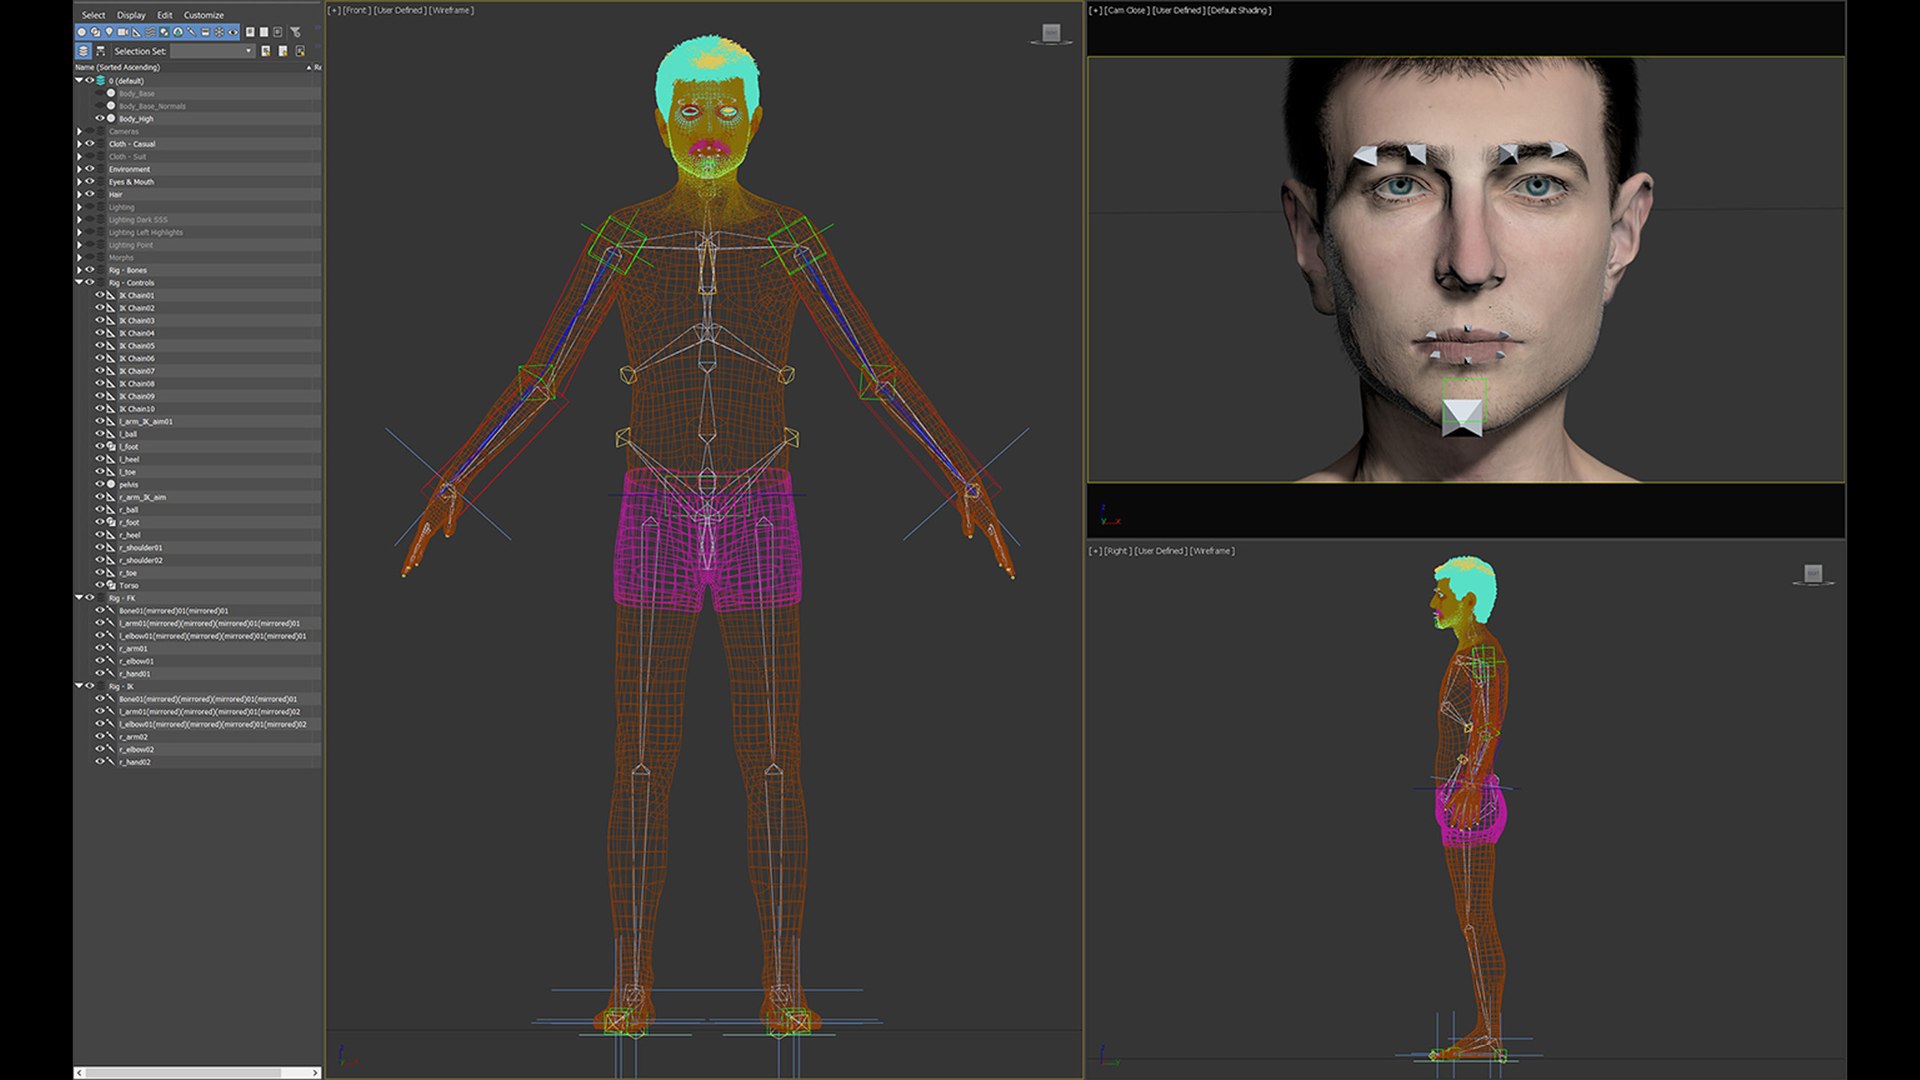Select the l_arm_IK_aim01 item

(146, 421)
